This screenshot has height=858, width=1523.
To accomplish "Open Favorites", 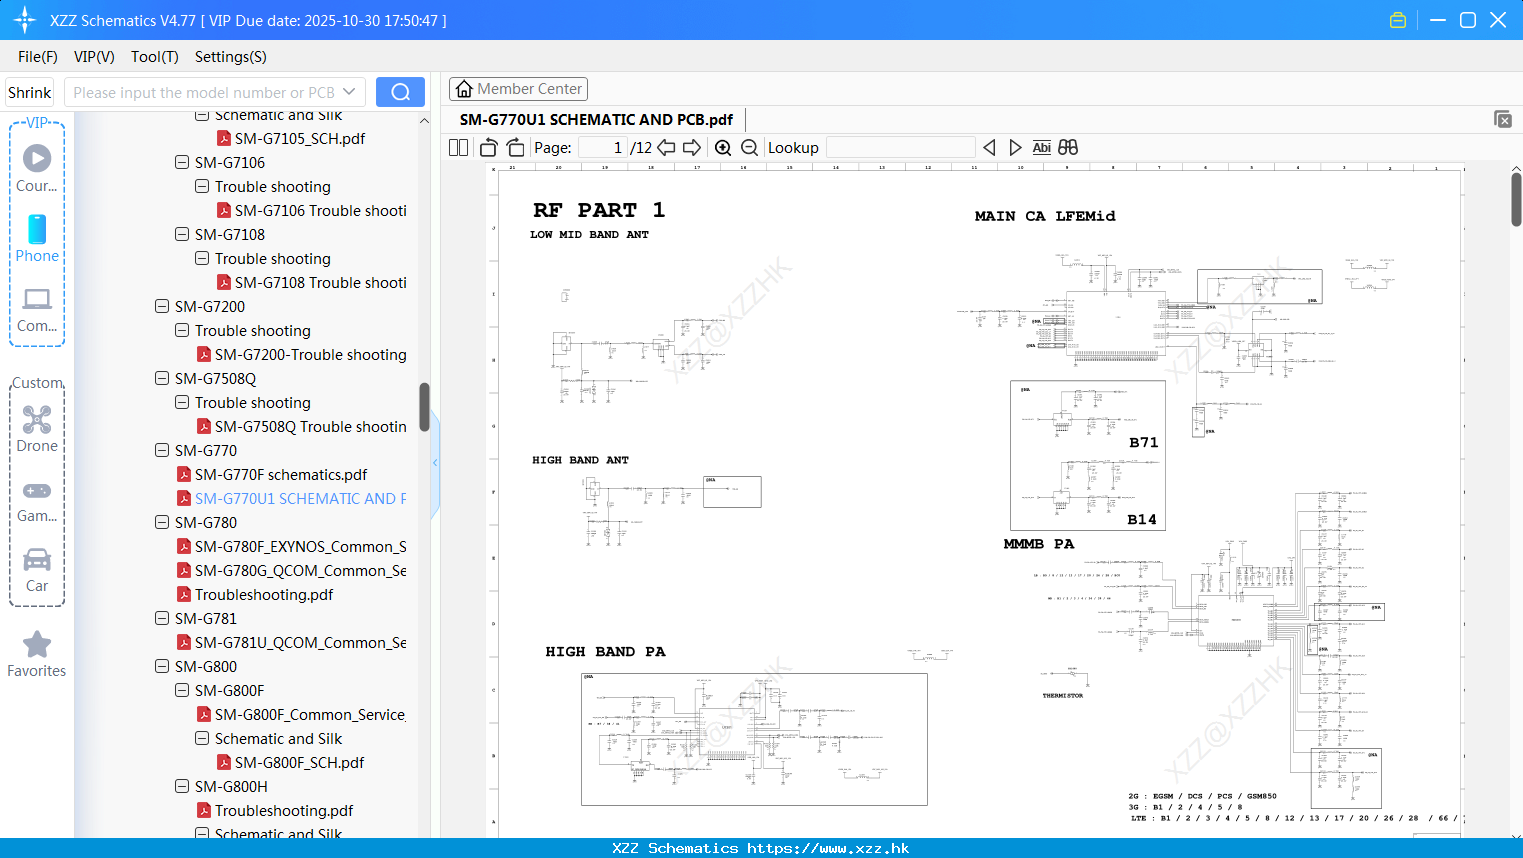I will pyautogui.click(x=37, y=655).
